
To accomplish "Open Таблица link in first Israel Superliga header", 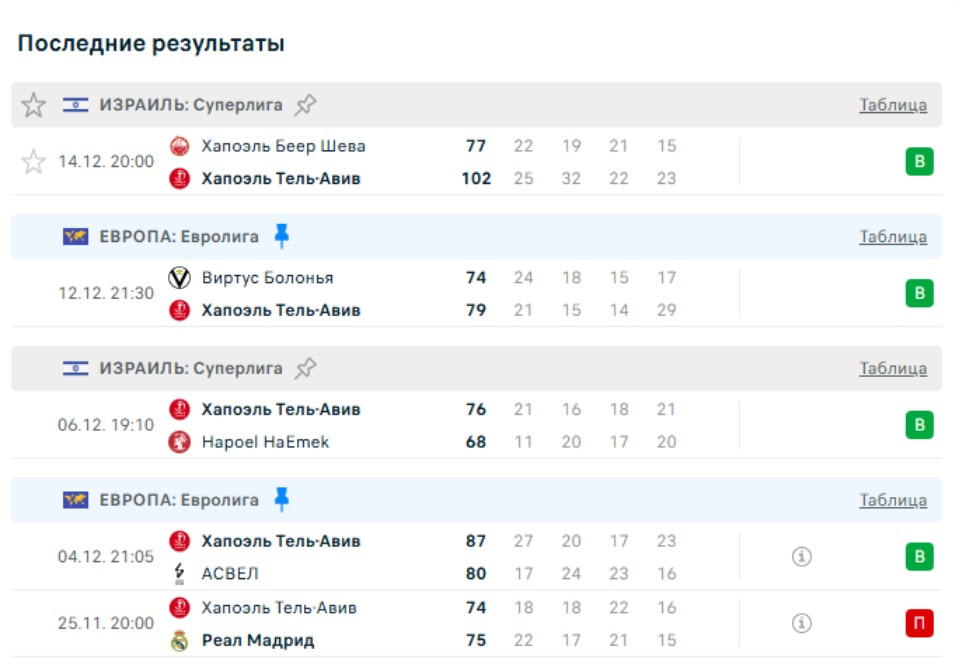I will (x=892, y=105).
